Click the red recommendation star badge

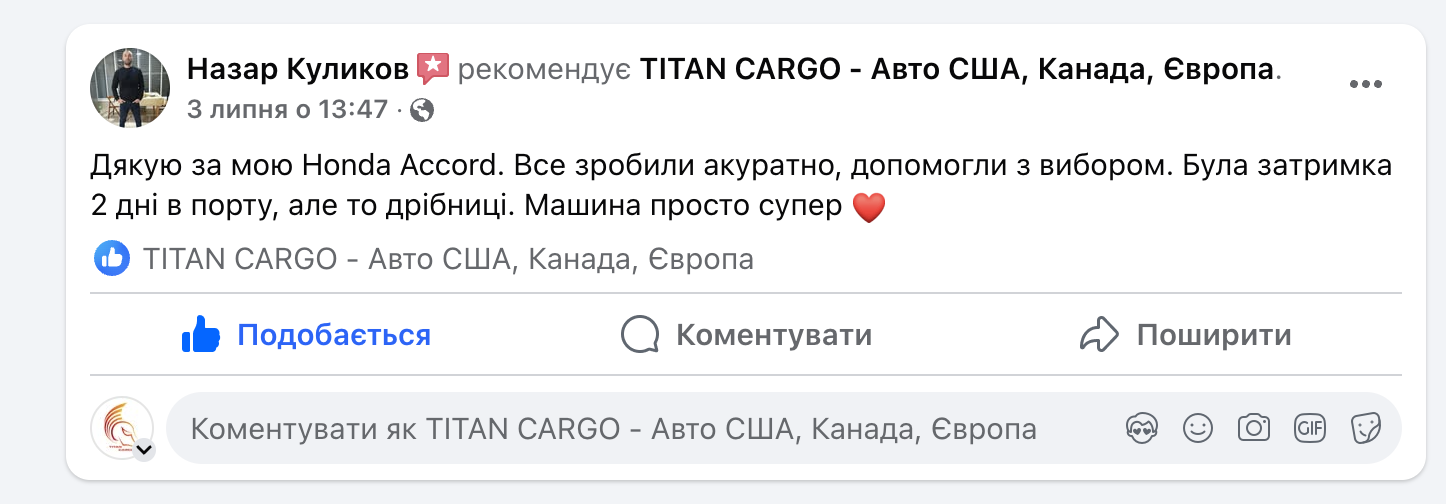pyautogui.click(x=432, y=70)
